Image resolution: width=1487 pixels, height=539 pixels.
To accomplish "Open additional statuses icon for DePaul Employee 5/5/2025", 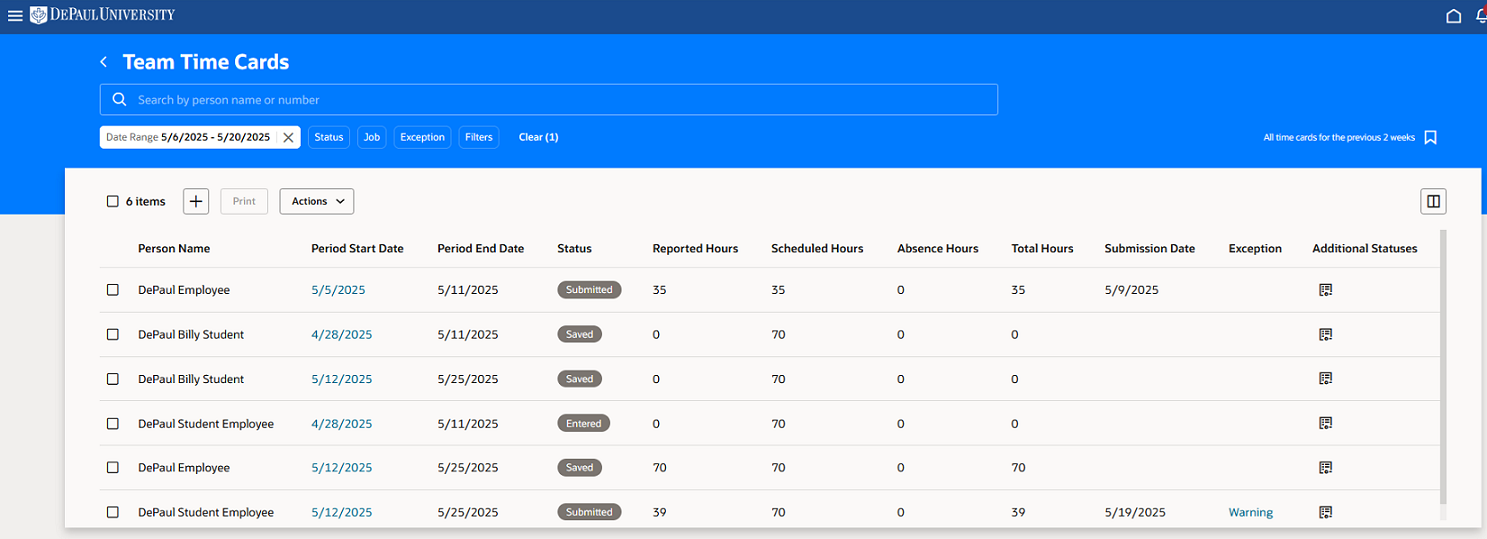I will [x=1325, y=290].
